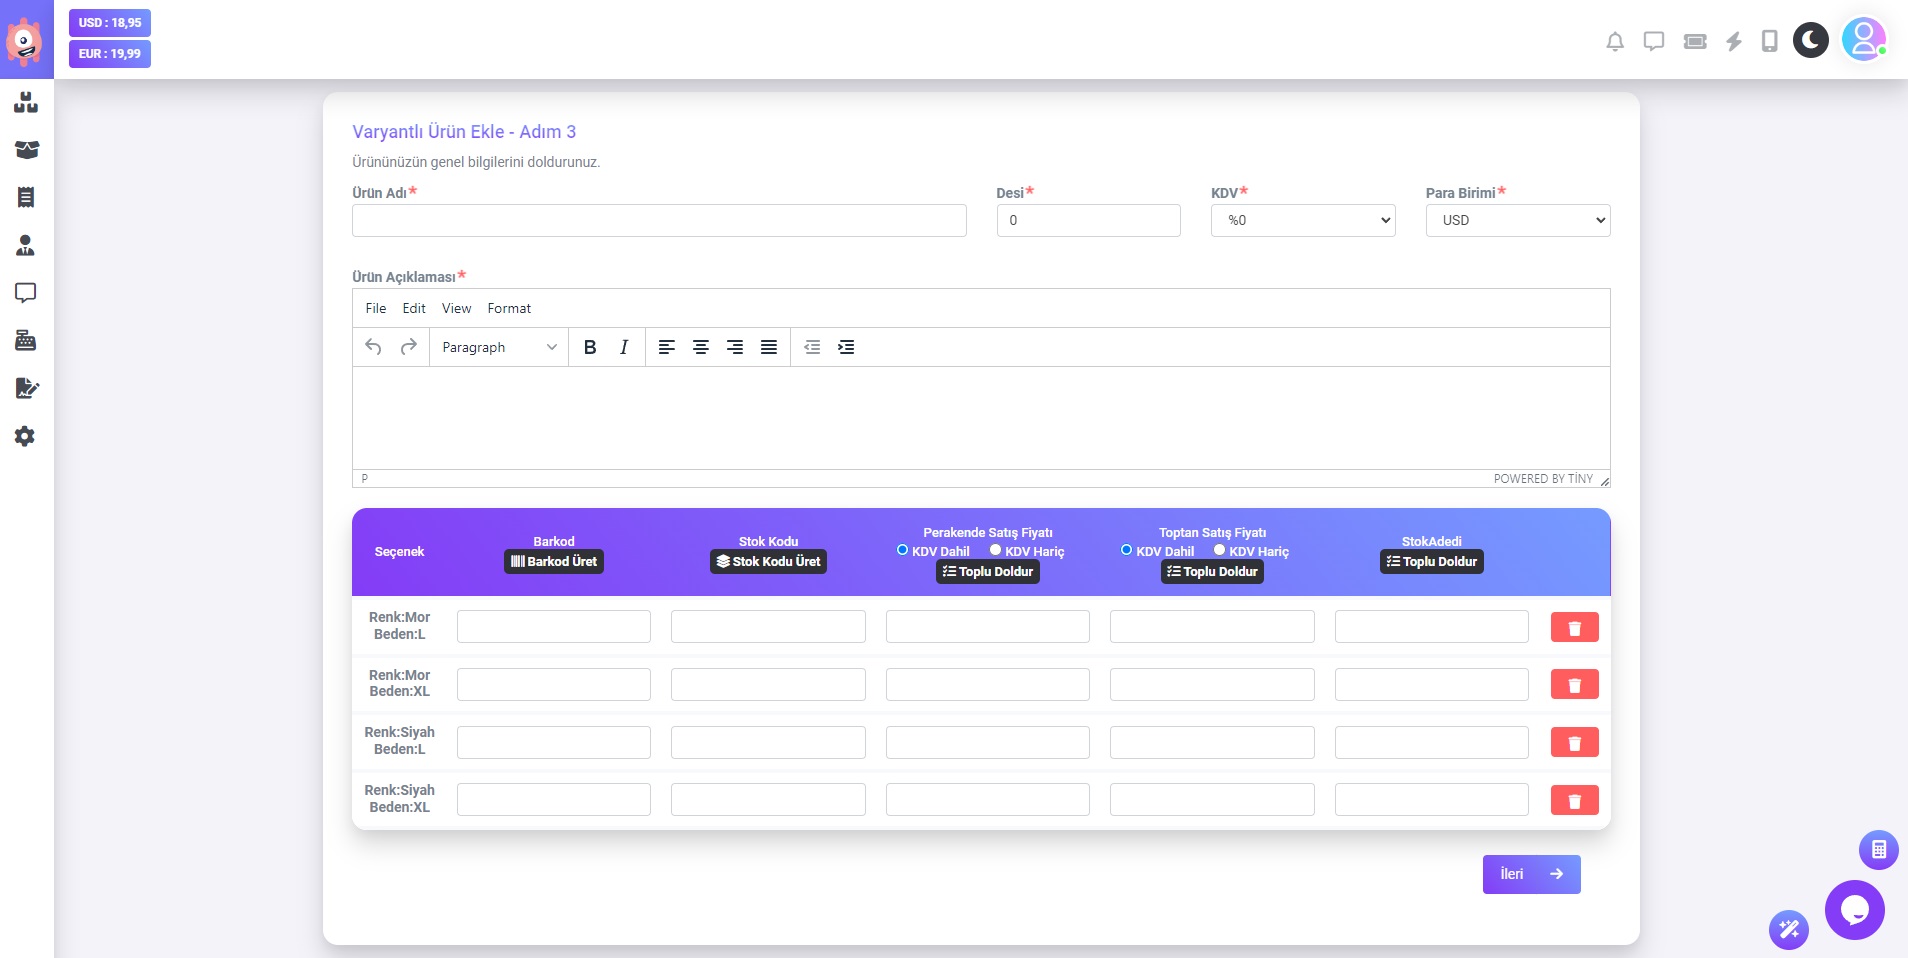Click the bold formatting icon
This screenshot has width=1908, height=958.
(590, 347)
